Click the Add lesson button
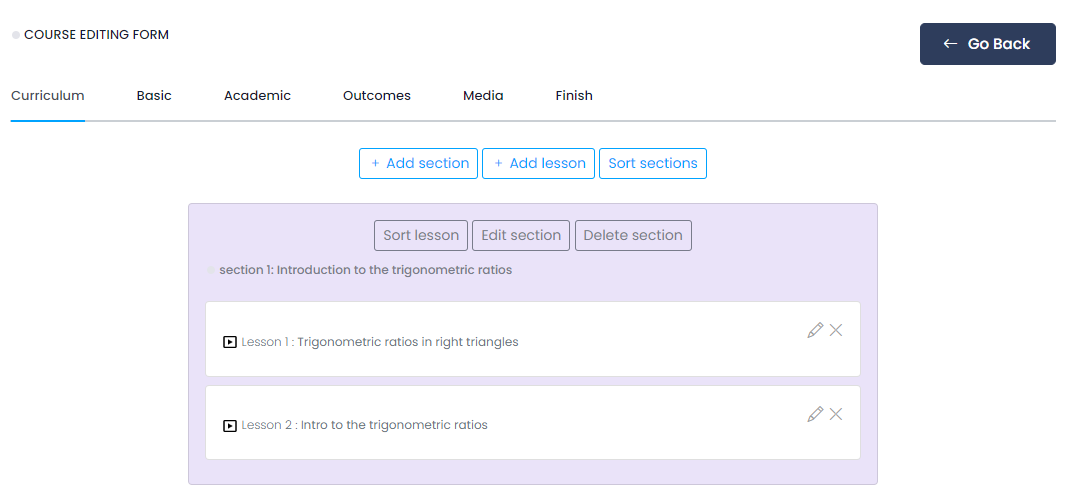Screen dimensions: 1074x491 pyautogui.click(x=539, y=164)
